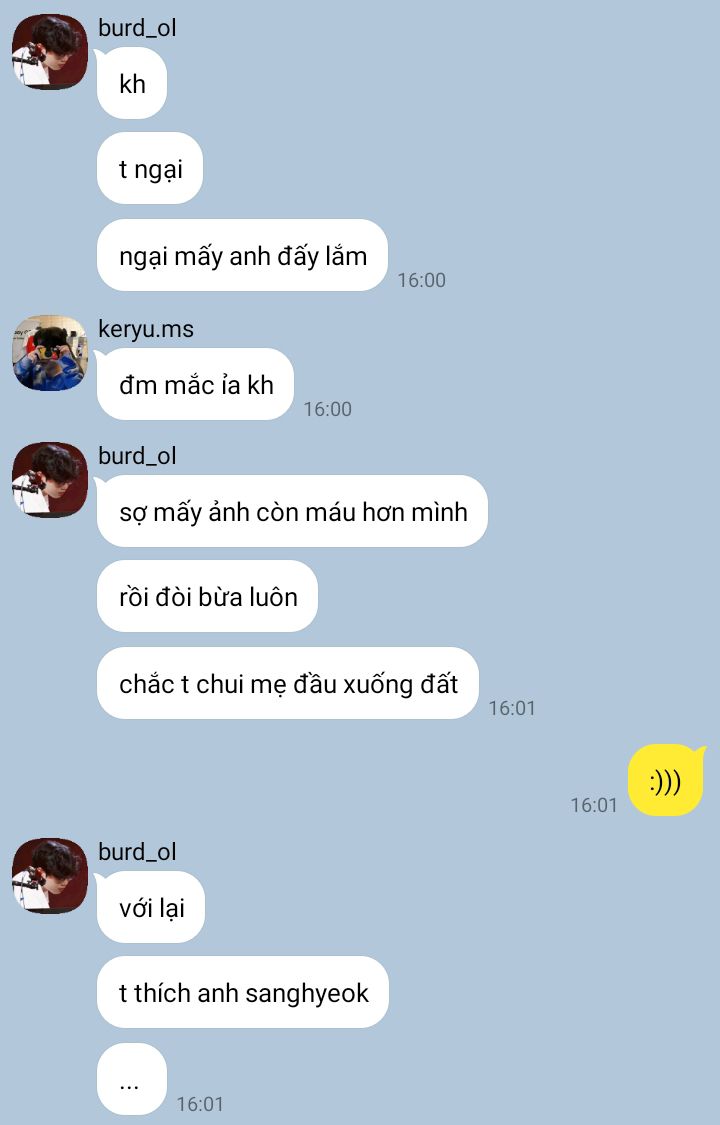This screenshot has height=1125, width=720.
Task: Tap the 't ngại' chat bubble
Action: 150,169
